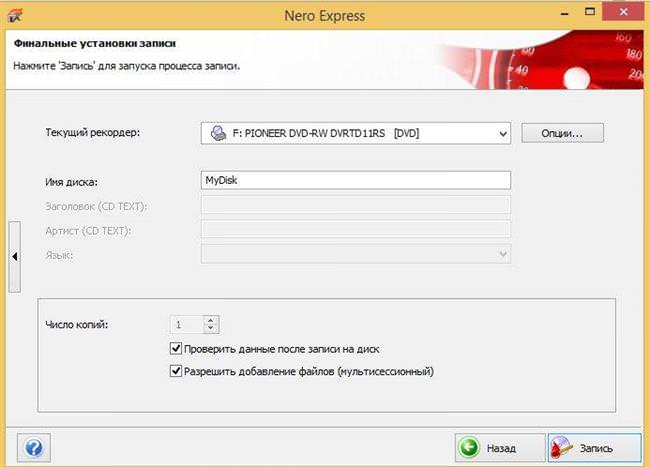Screen dimensions: 650x467
Task: Click the 'Артист (CD TEXT)' input field
Action: tap(356, 229)
